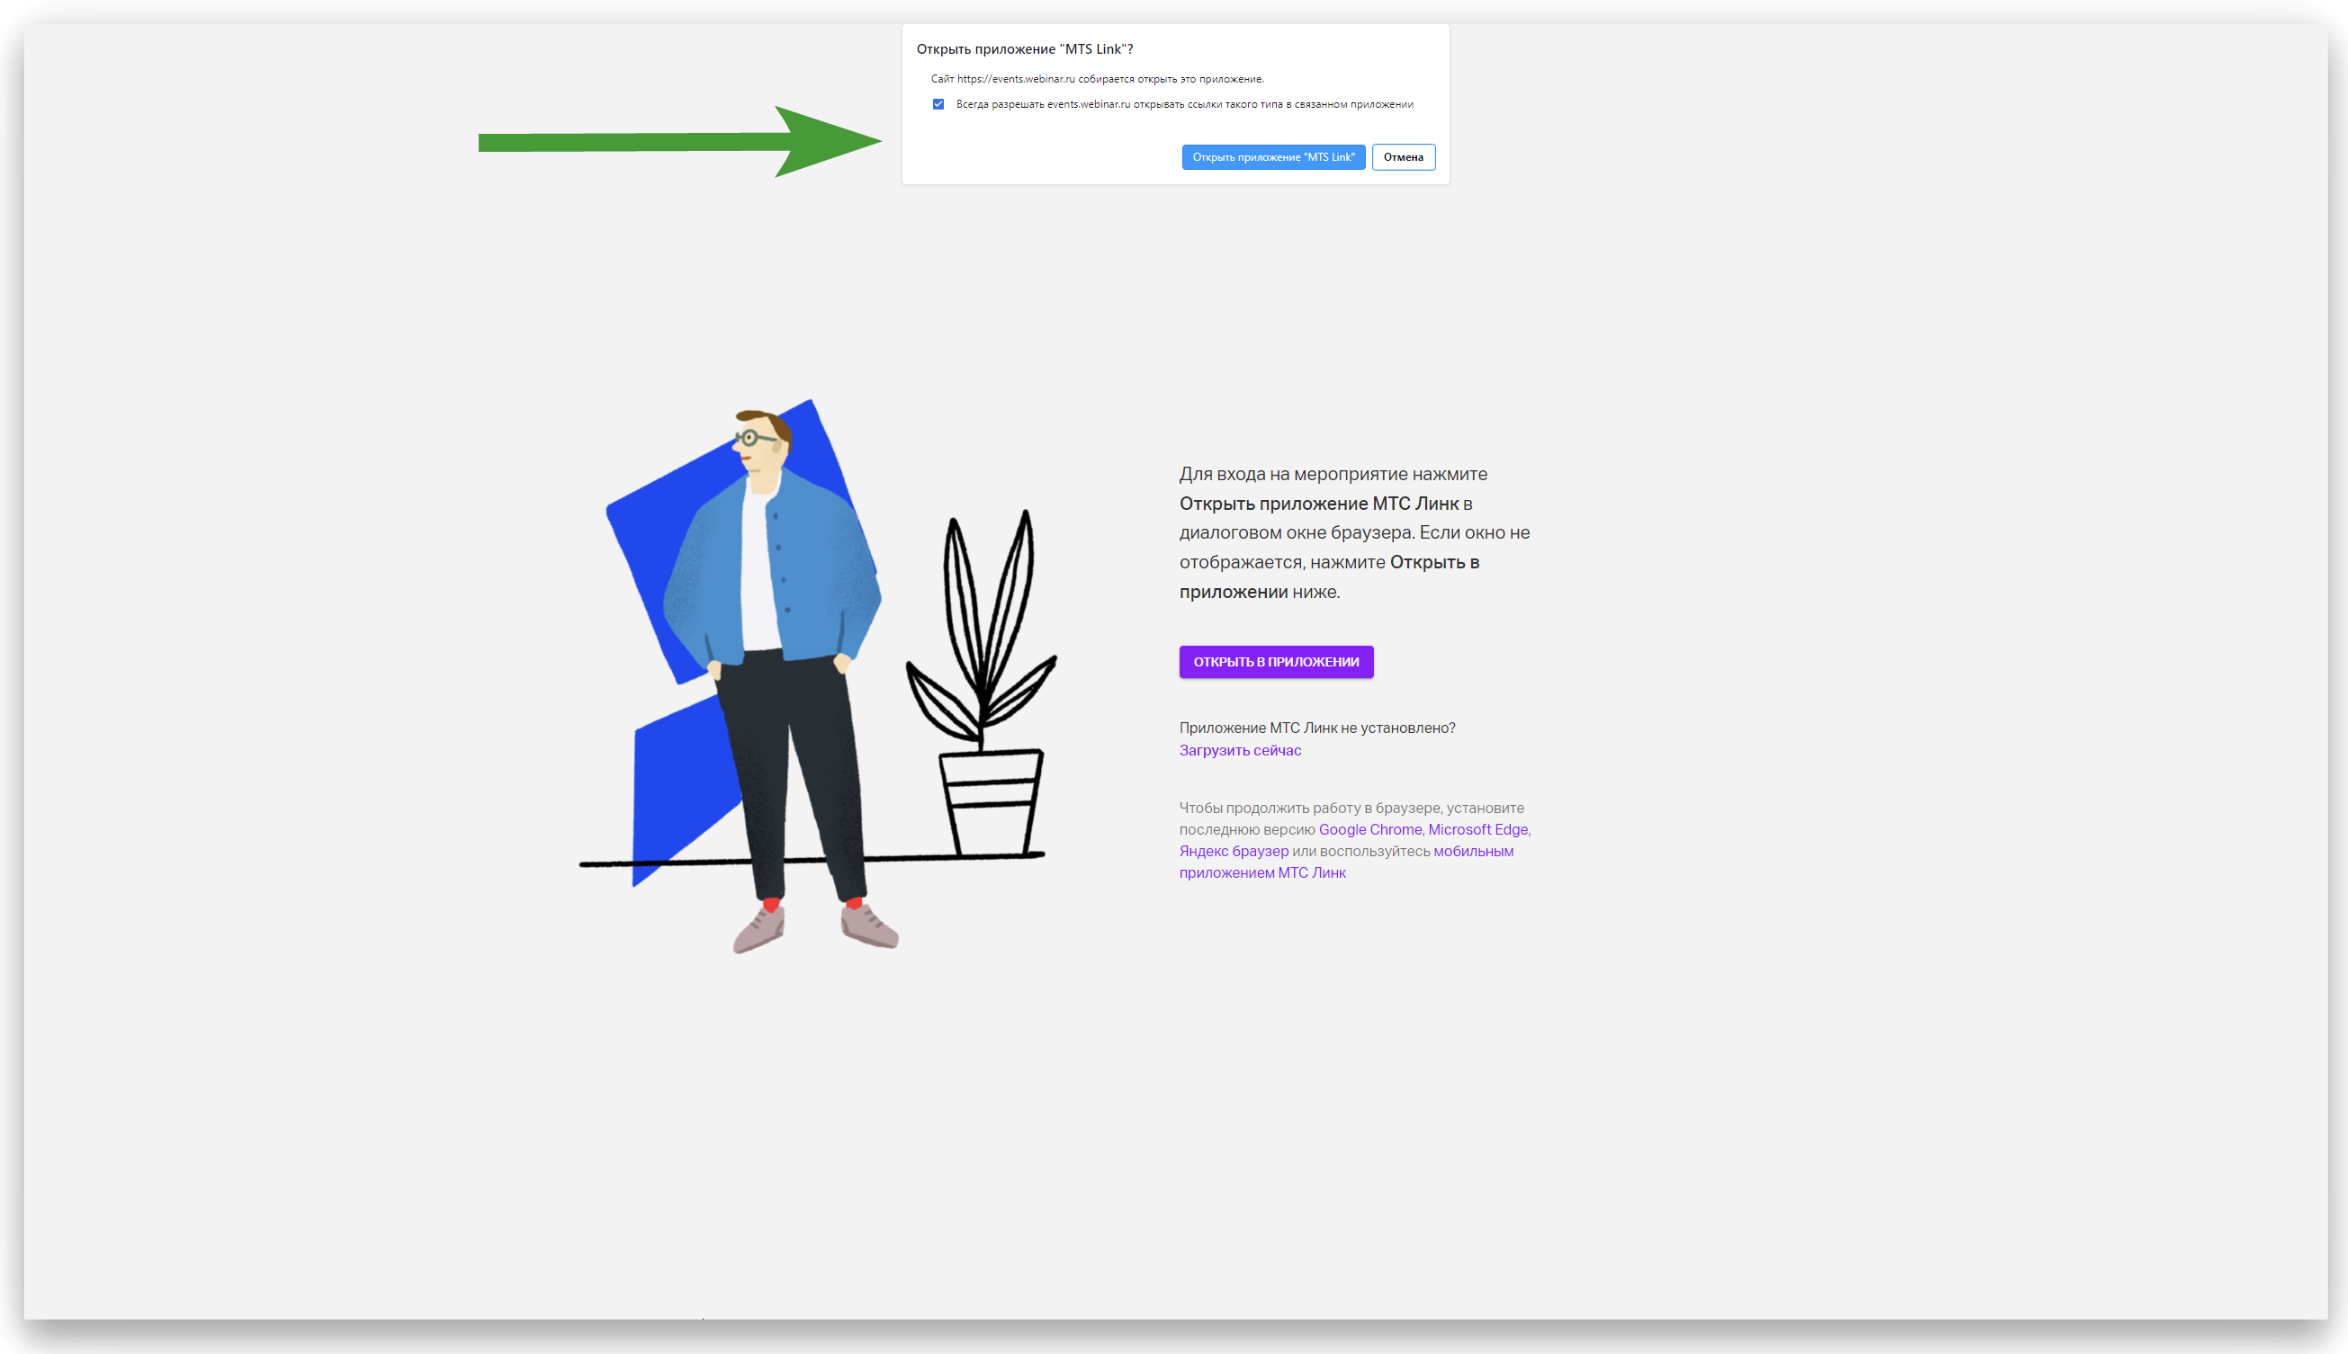Click the dialog title Открыть приложение "MTS Link"?

click(x=1024, y=49)
